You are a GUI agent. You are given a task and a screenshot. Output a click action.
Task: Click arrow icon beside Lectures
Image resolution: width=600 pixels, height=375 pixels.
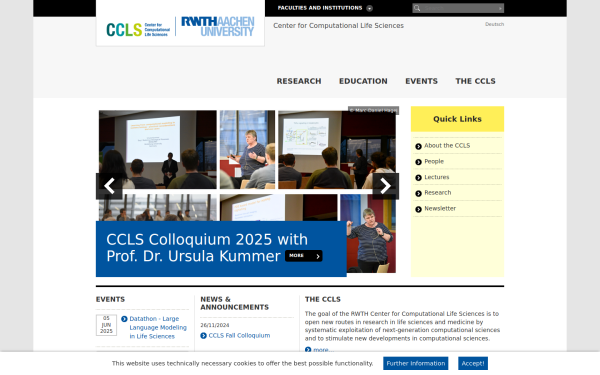point(418,178)
